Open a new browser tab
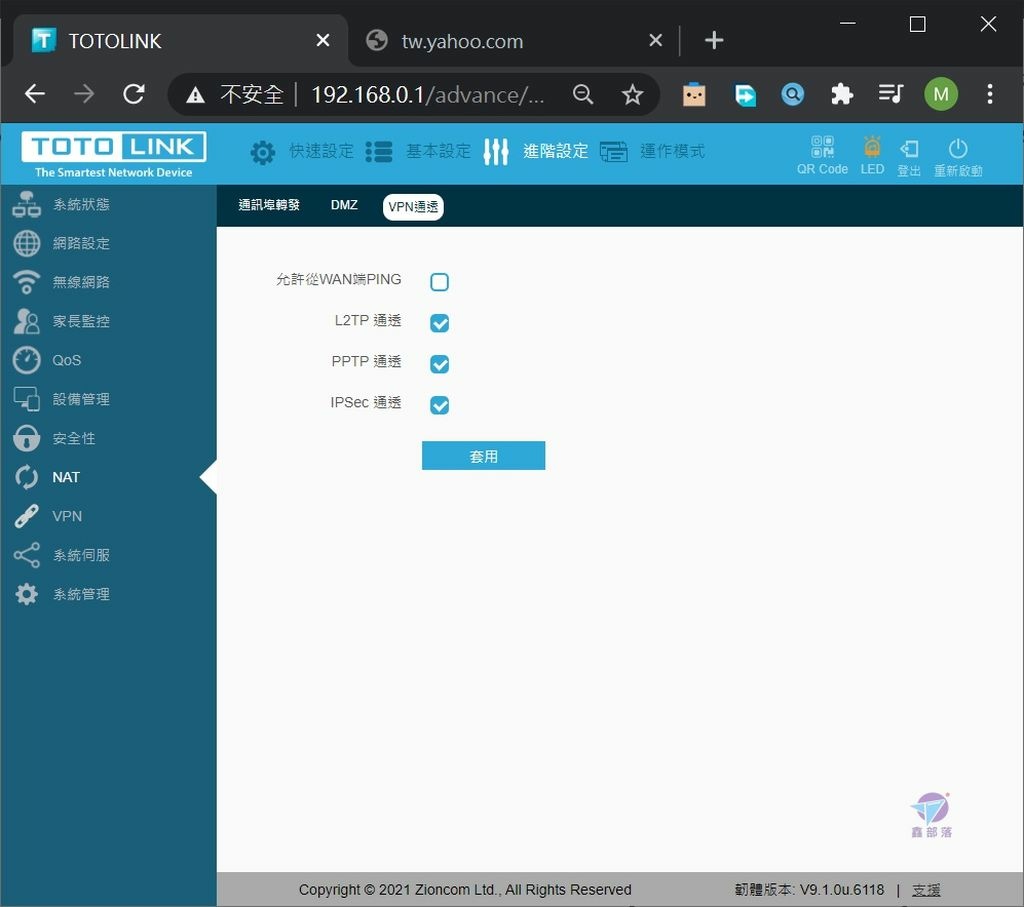 [x=714, y=40]
